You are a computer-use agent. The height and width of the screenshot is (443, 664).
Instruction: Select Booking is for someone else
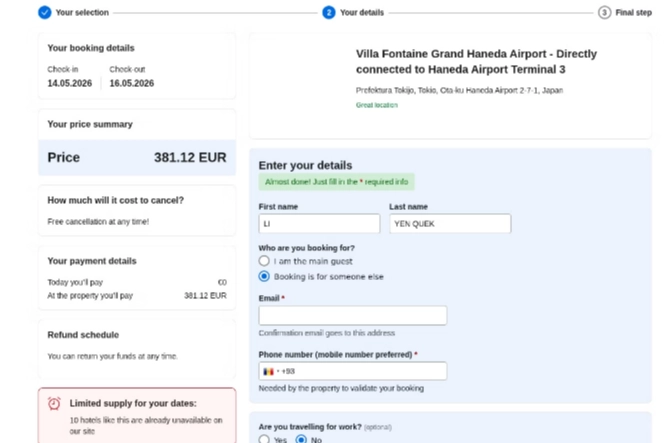pos(264,277)
